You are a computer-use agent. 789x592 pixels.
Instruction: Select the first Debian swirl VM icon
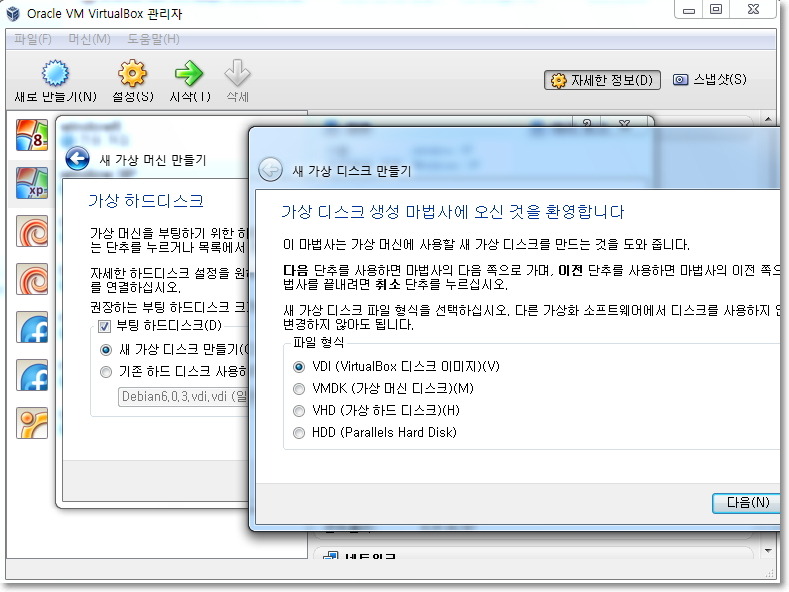pyautogui.click(x=32, y=231)
